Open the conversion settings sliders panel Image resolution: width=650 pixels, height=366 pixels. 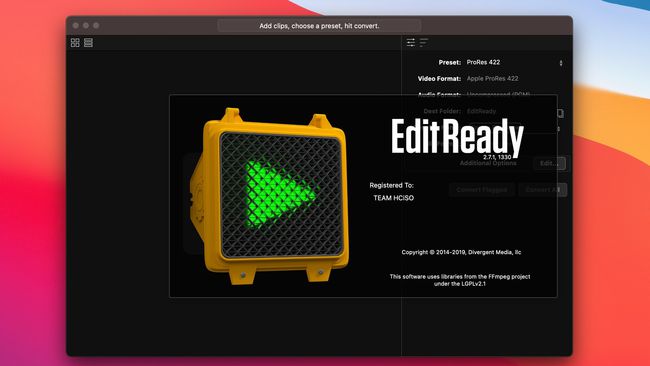pos(411,42)
